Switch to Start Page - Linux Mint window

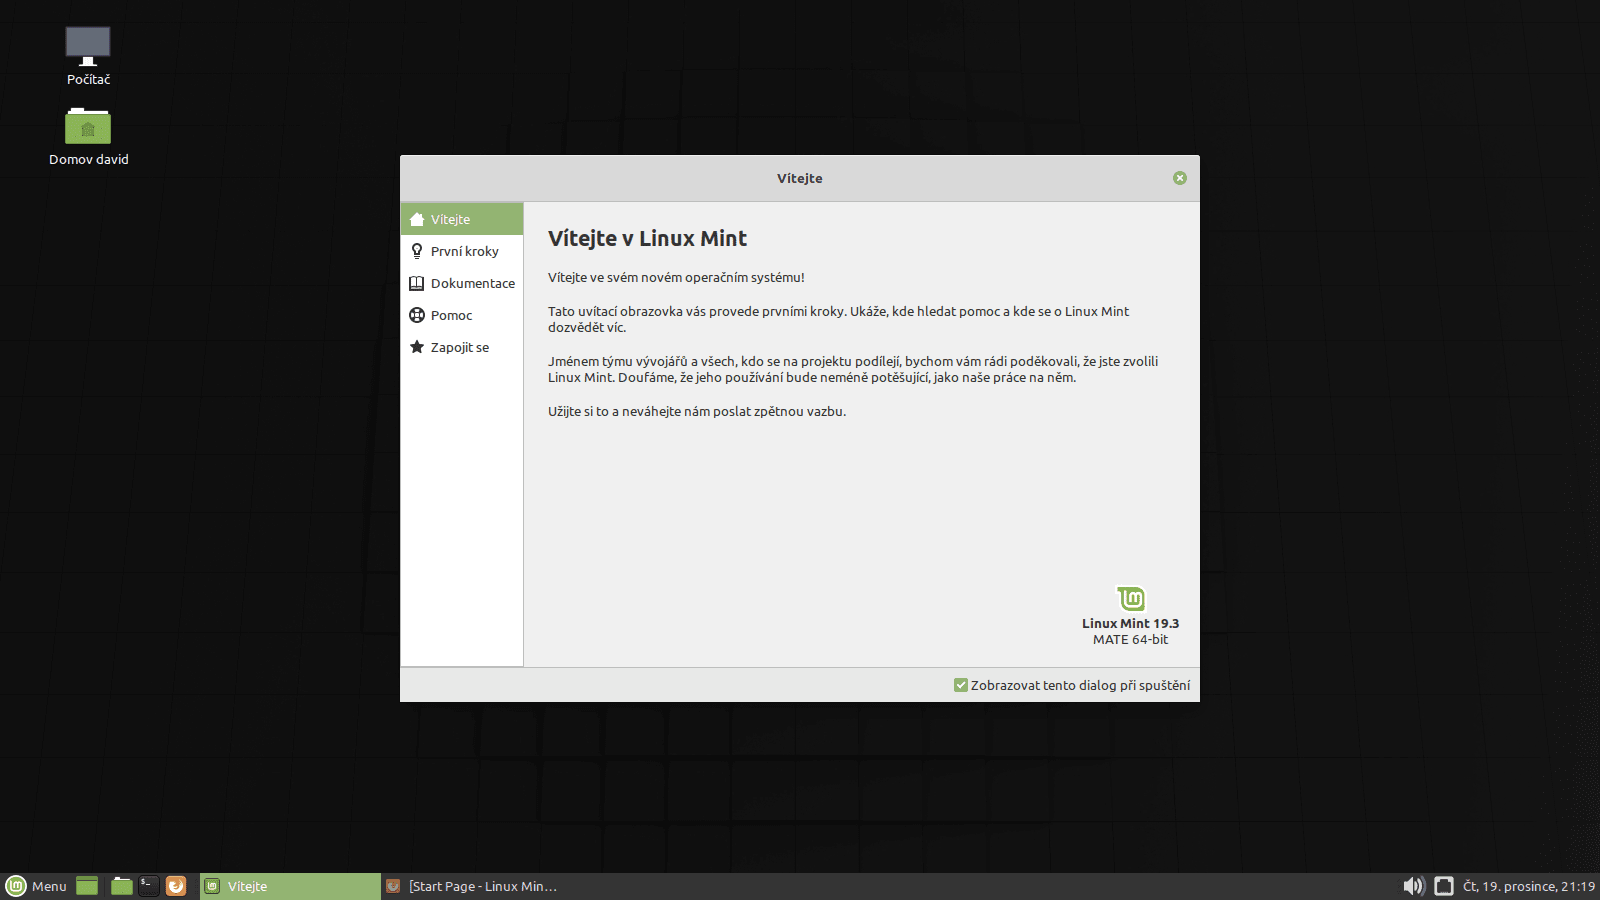point(480,886)
